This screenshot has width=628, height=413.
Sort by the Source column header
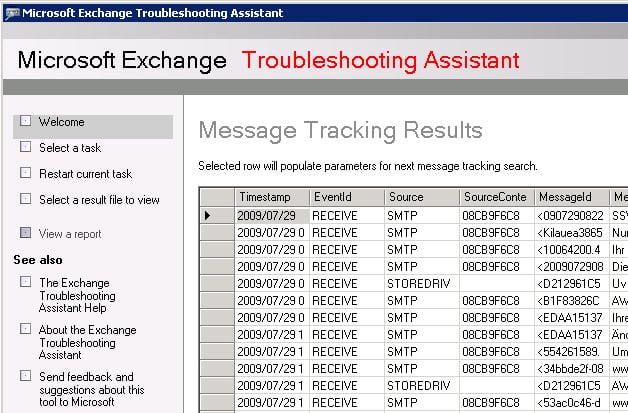coord(422,197)
